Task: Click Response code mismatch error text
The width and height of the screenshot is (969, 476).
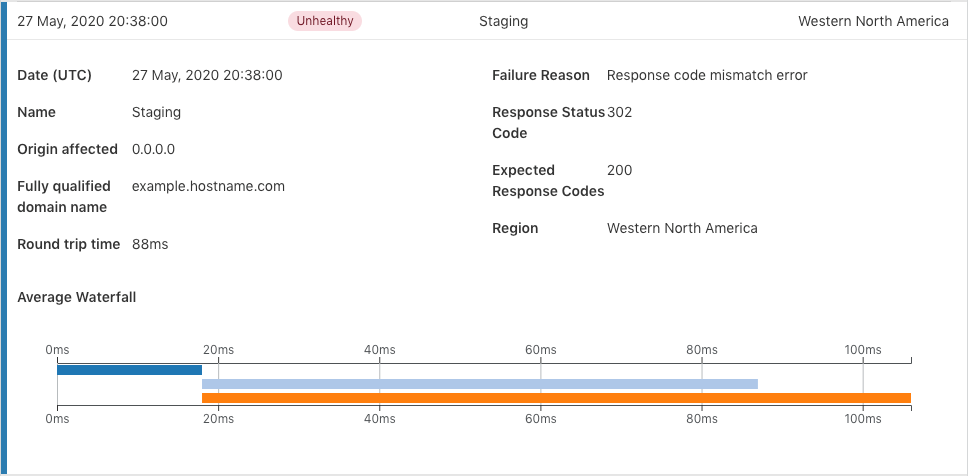Action: click(x=707, y=75)
